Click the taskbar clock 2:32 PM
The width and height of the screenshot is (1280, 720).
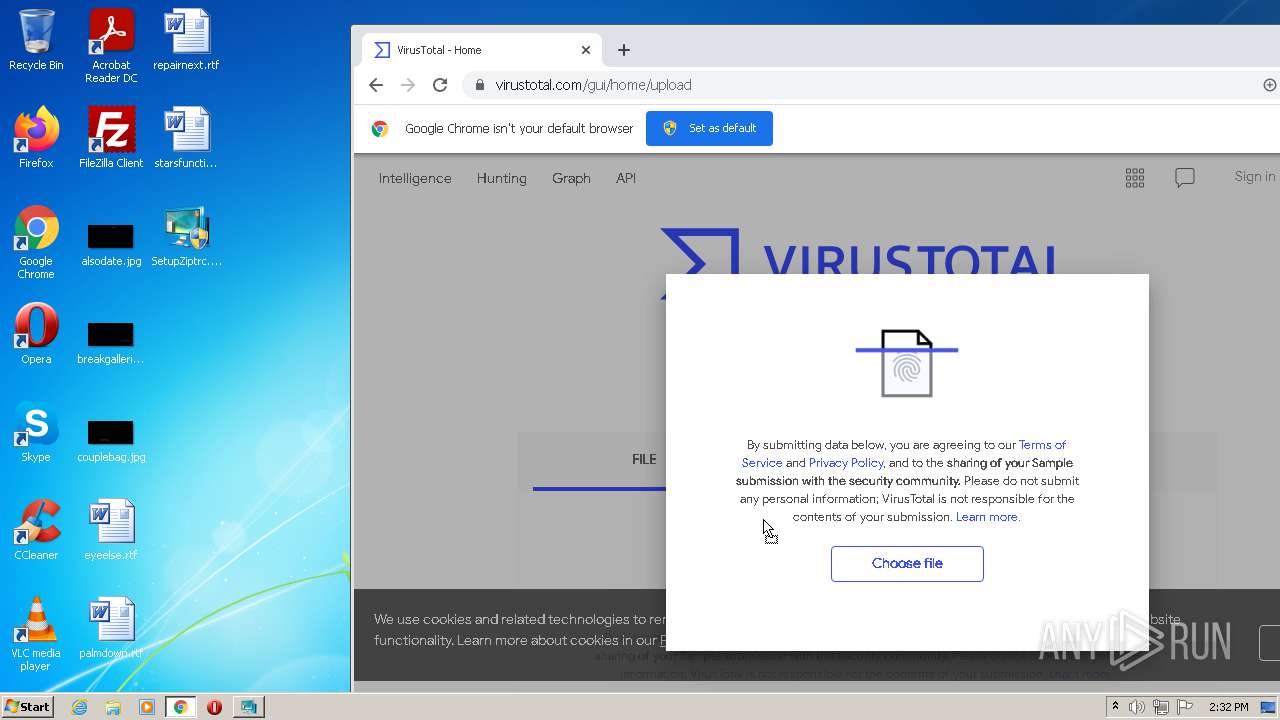(x=1229, y=707)
